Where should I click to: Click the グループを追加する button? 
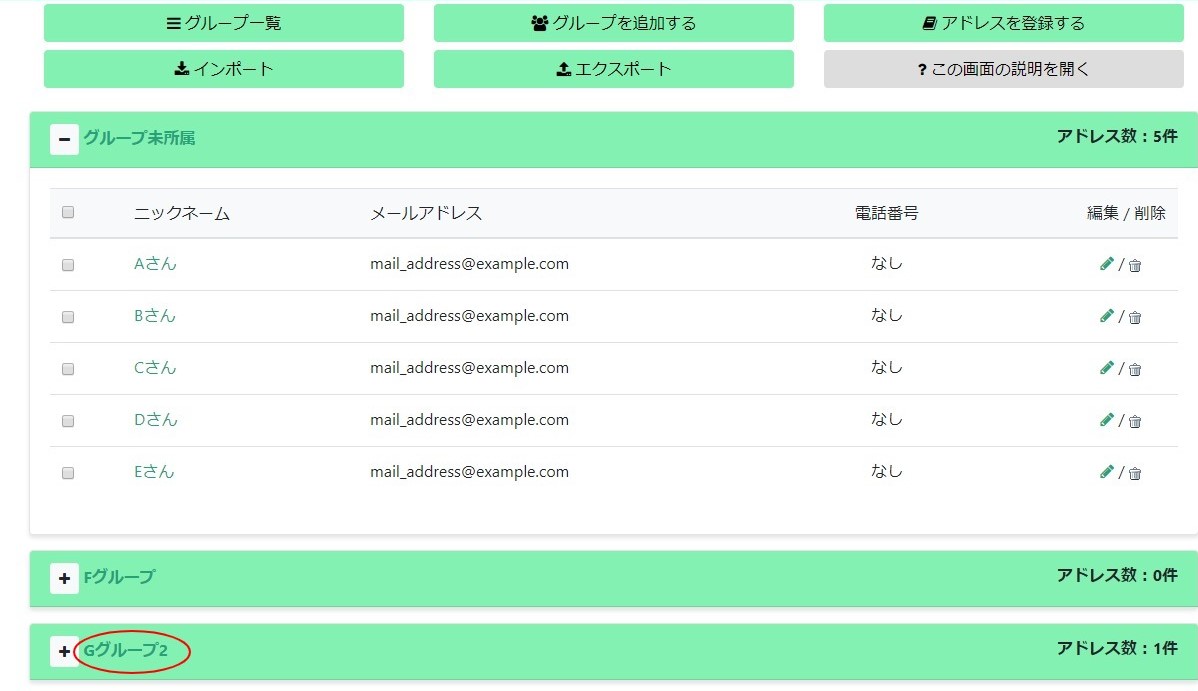pos(613,22)
